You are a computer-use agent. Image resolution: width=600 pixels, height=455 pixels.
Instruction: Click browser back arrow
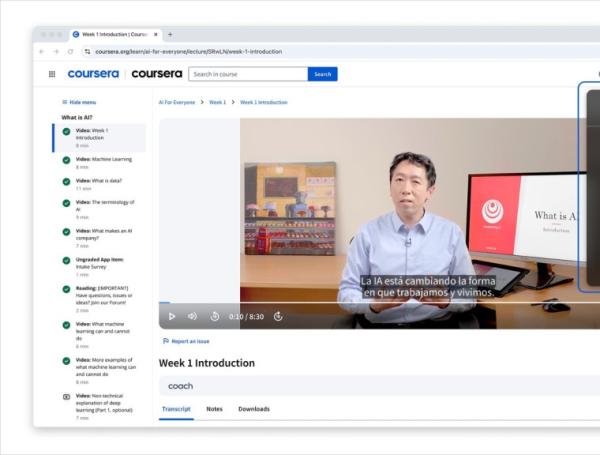pyautogui.click(x=41, y=51)
